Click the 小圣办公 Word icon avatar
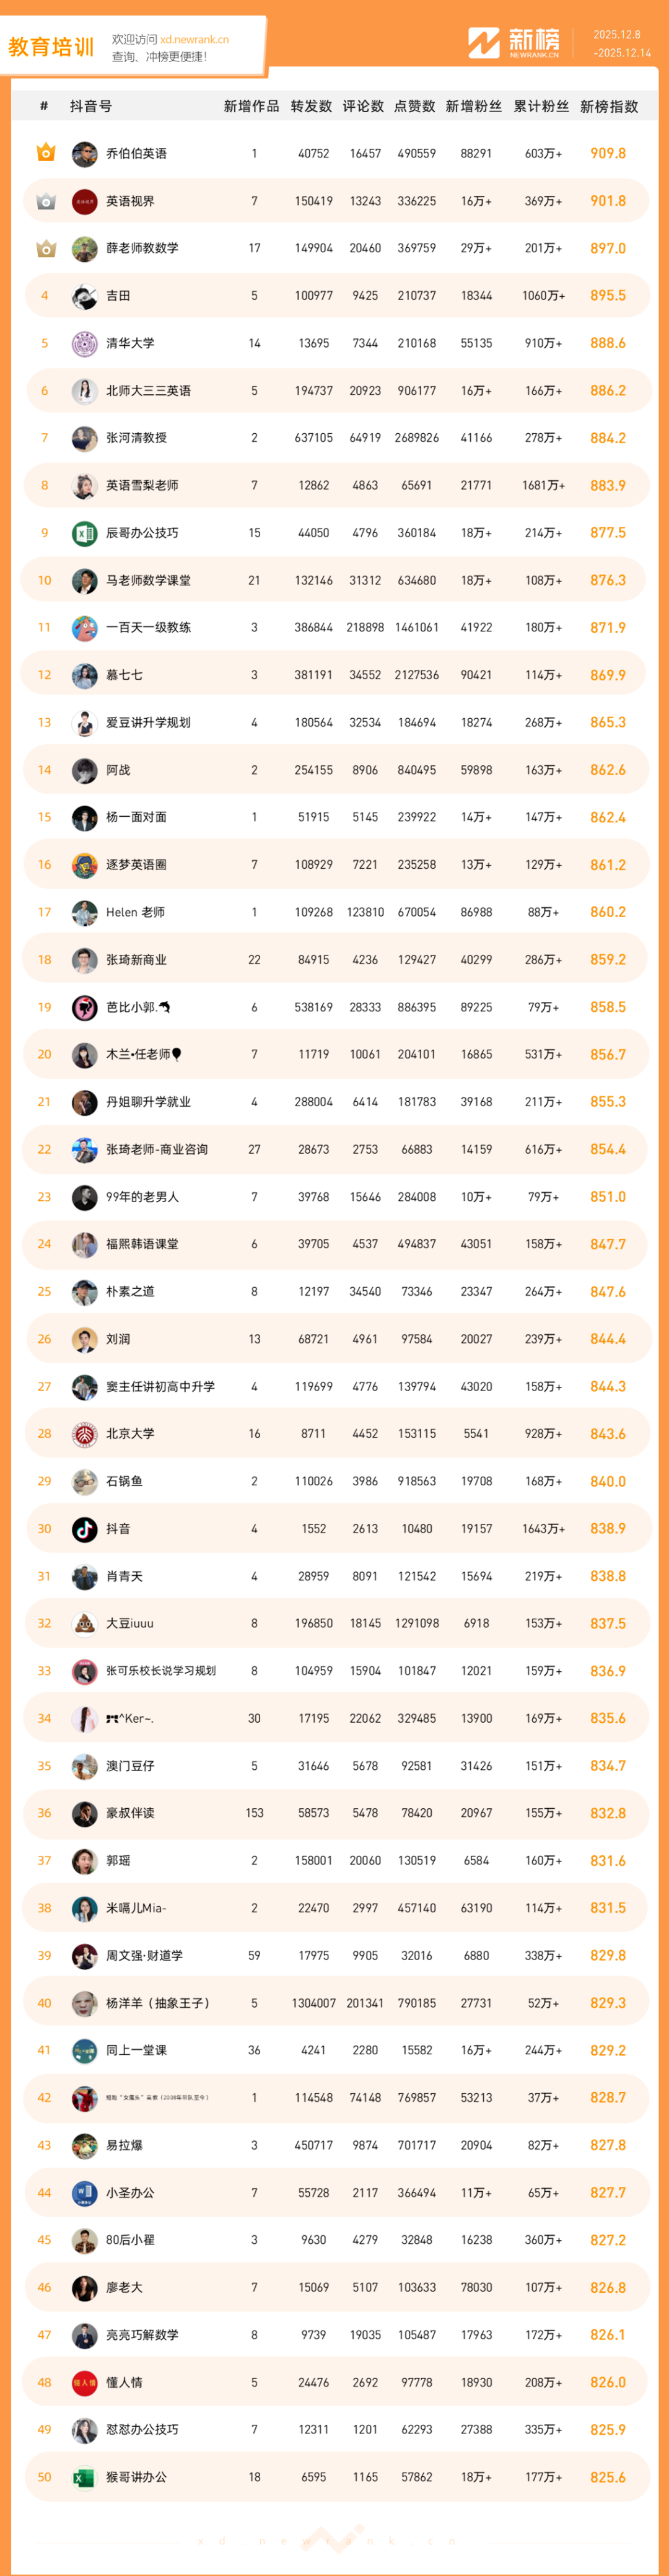Image resolution: width=669 pixels, height=2576 pixels. [x=85, y=2192]
